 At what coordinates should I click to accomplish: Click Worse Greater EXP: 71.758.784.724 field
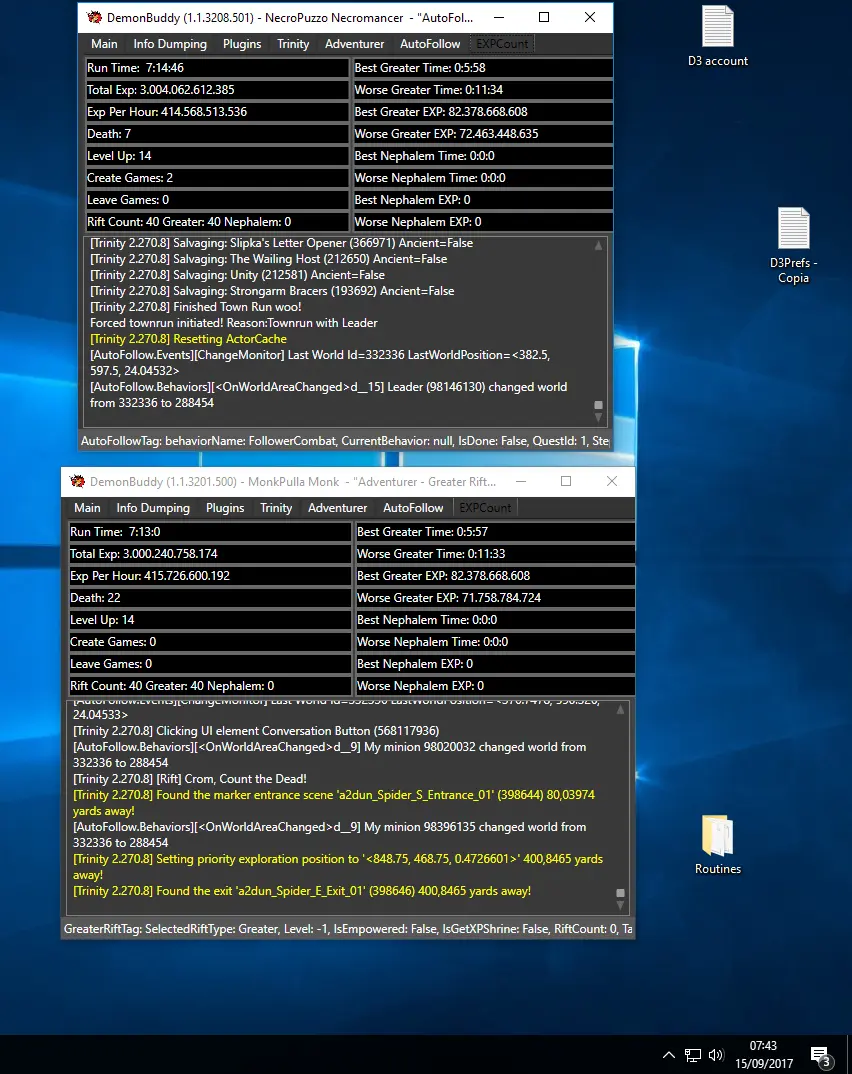[494, 597]
